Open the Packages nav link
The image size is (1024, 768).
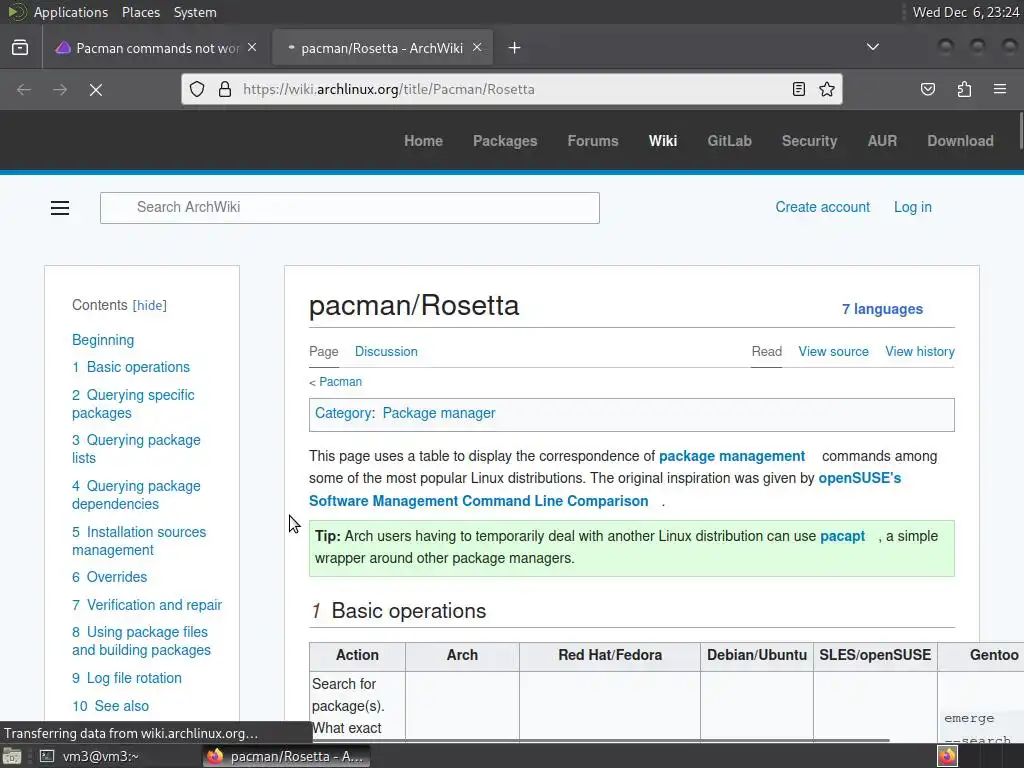click(x=505, y=141)
